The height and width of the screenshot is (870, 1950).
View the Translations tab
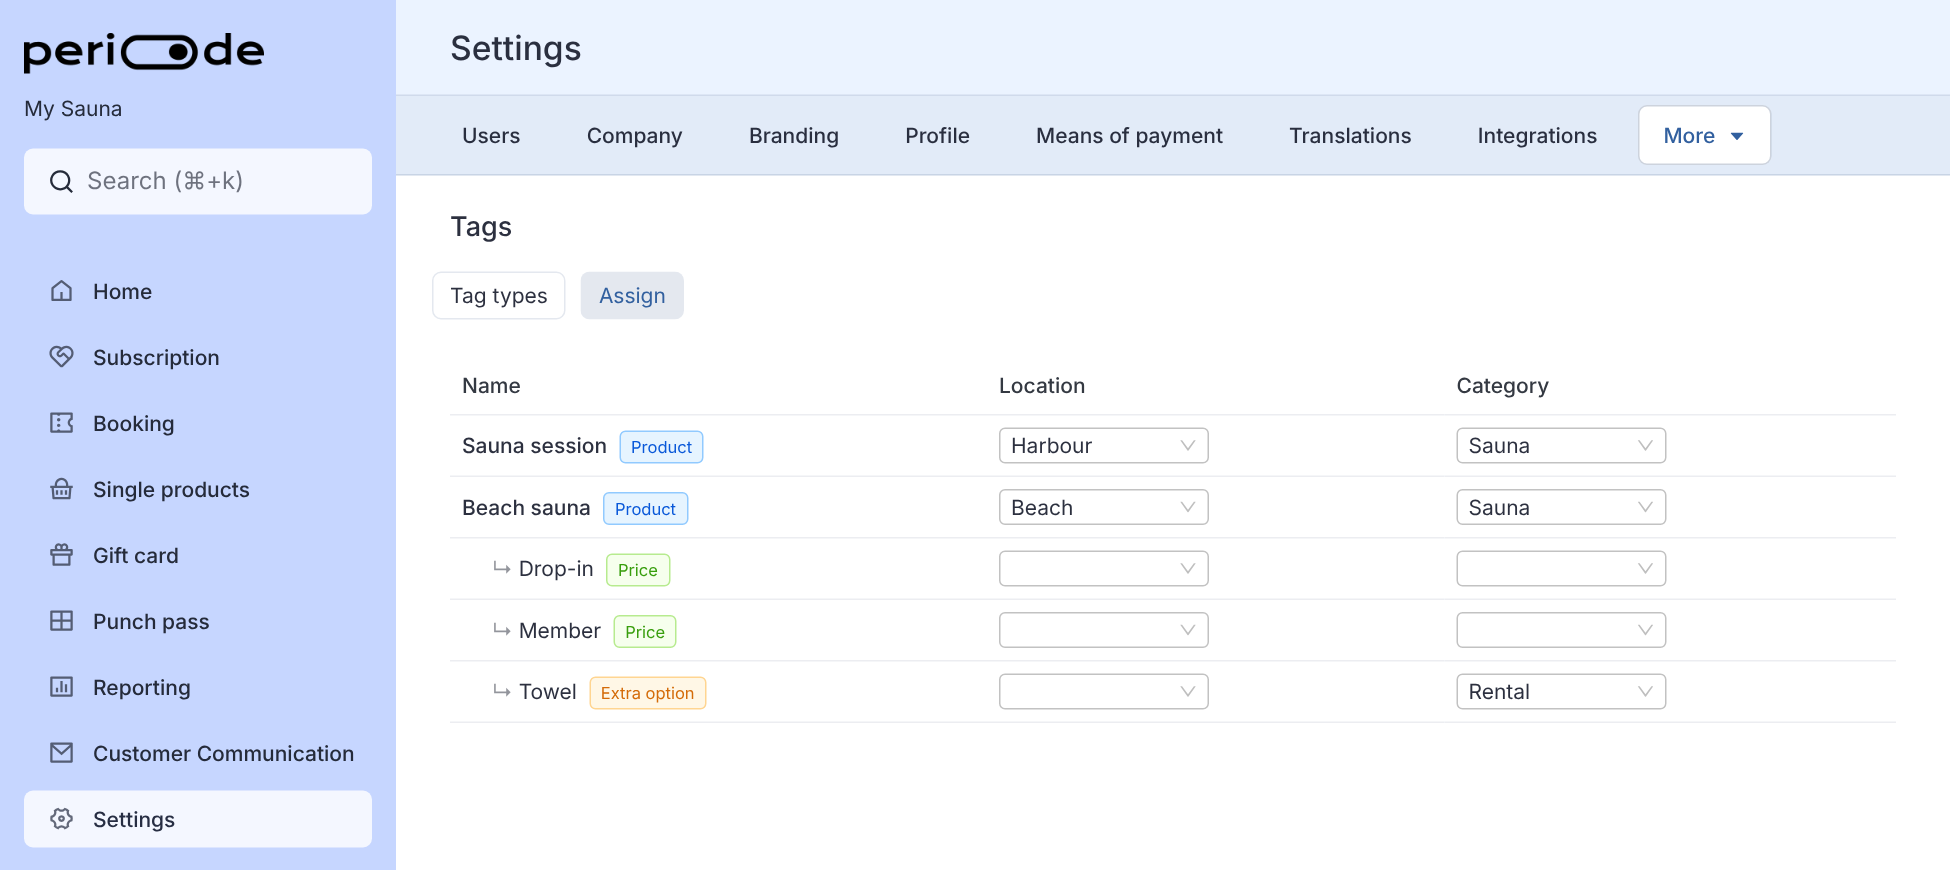tap(1350, 136)
